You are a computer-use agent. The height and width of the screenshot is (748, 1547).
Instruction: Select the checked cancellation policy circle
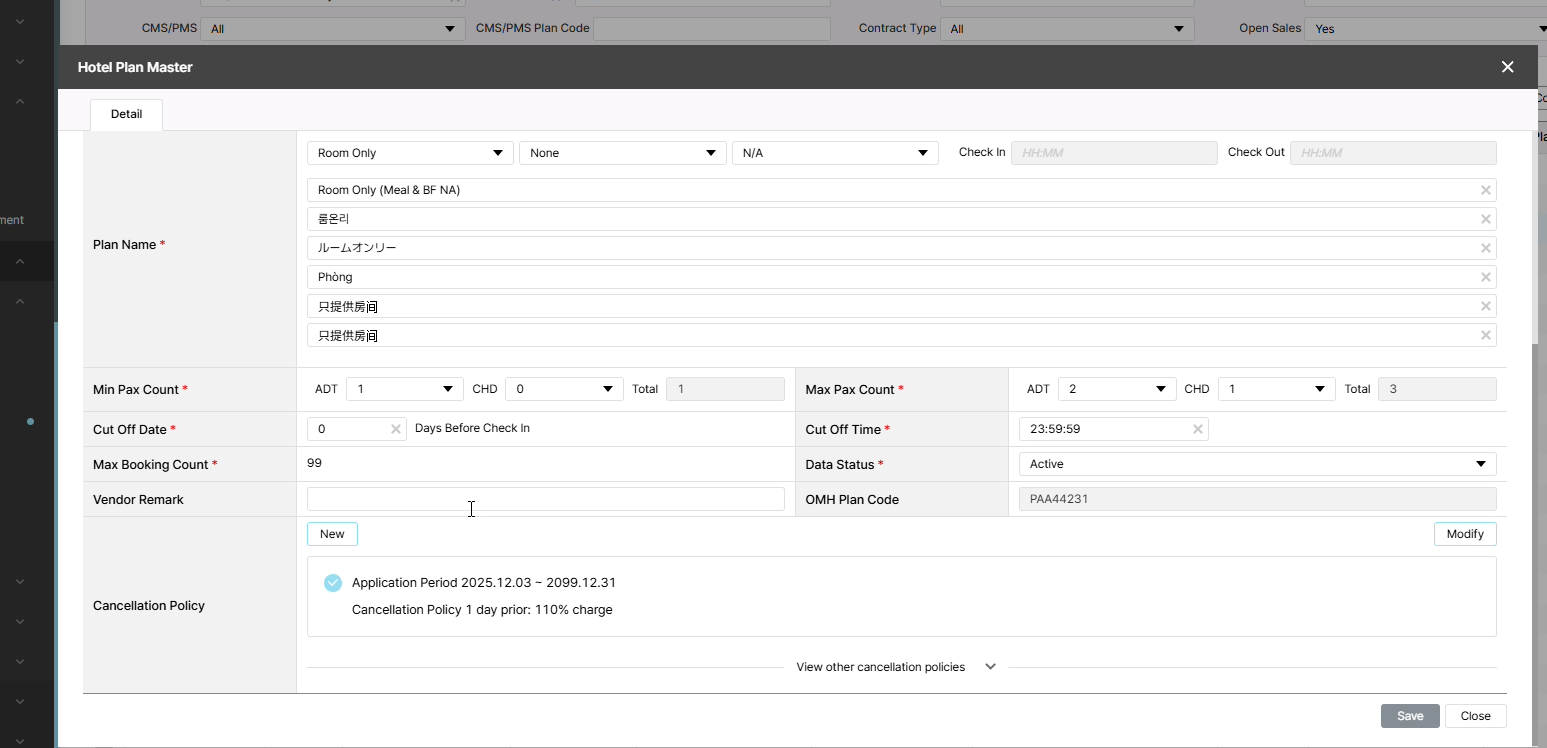[x=333, y=583]
